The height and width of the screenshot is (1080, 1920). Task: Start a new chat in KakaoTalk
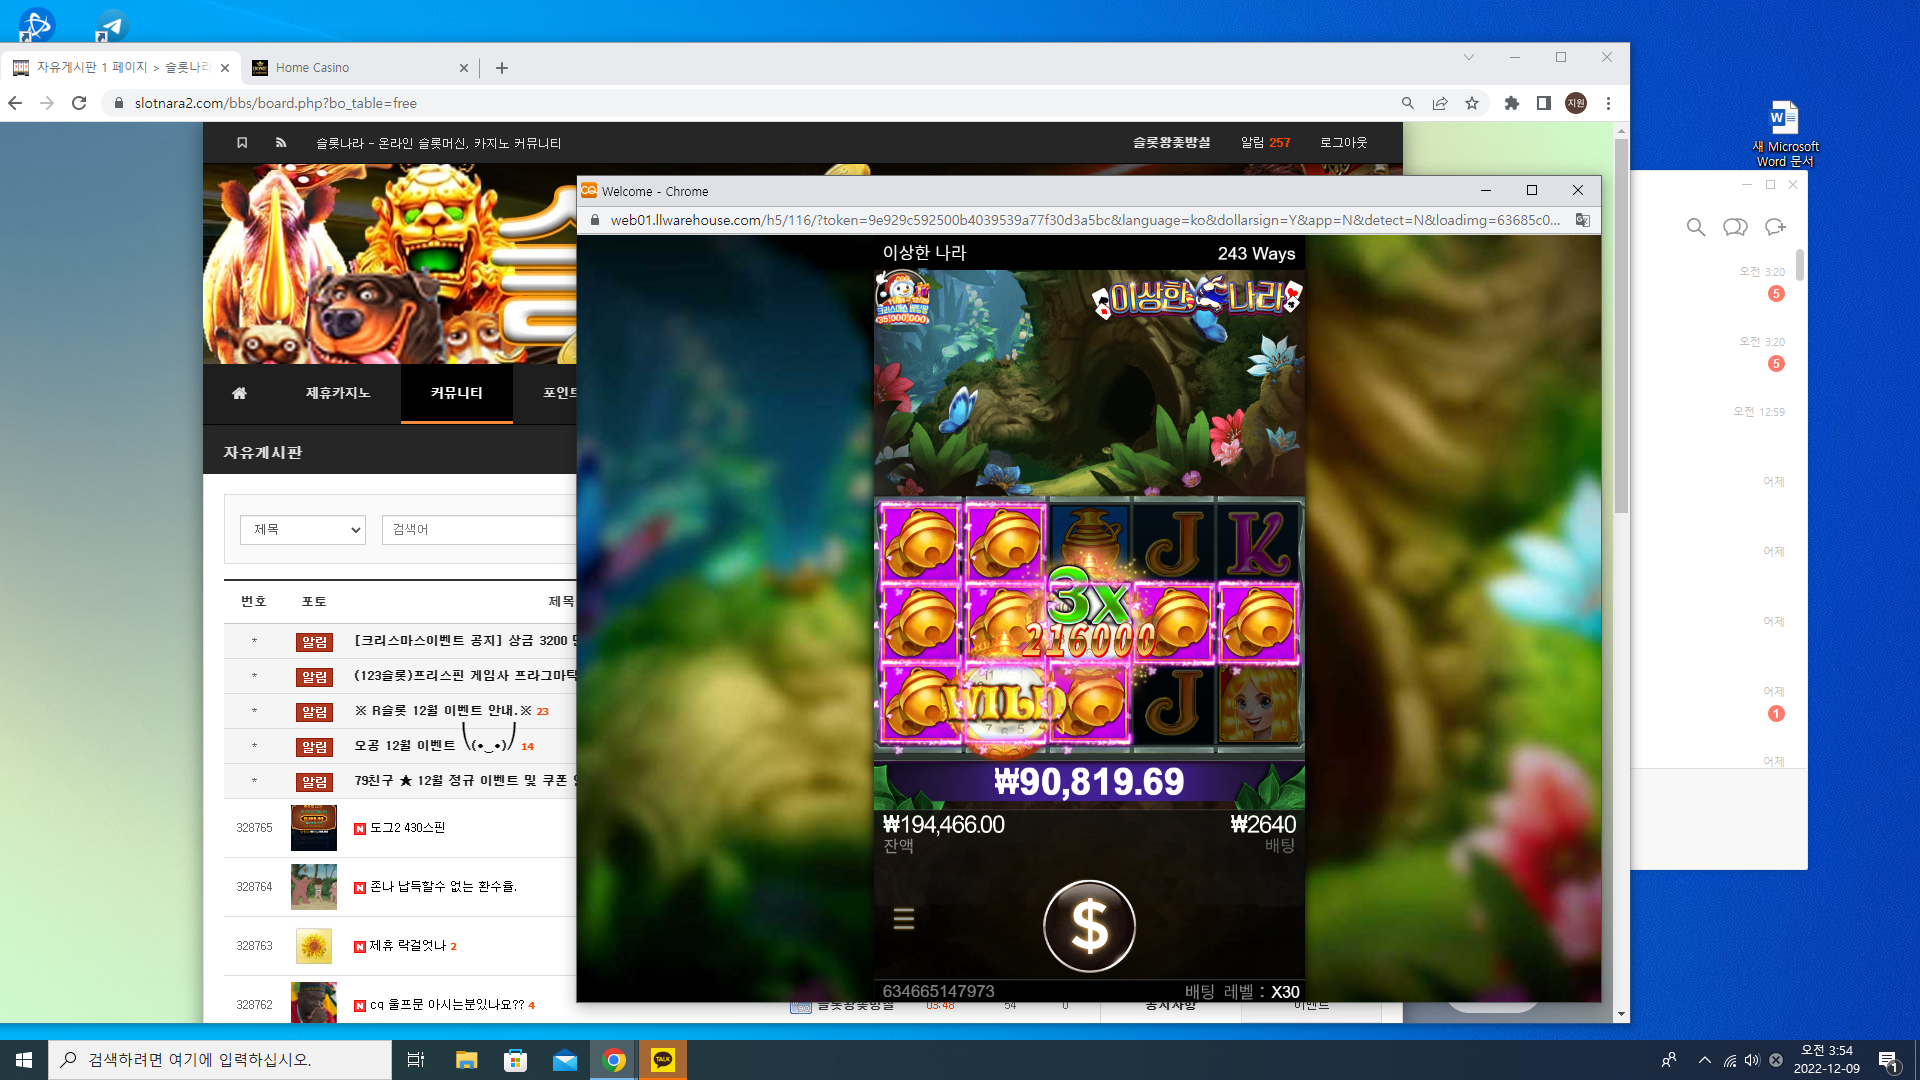(1776, 227)
